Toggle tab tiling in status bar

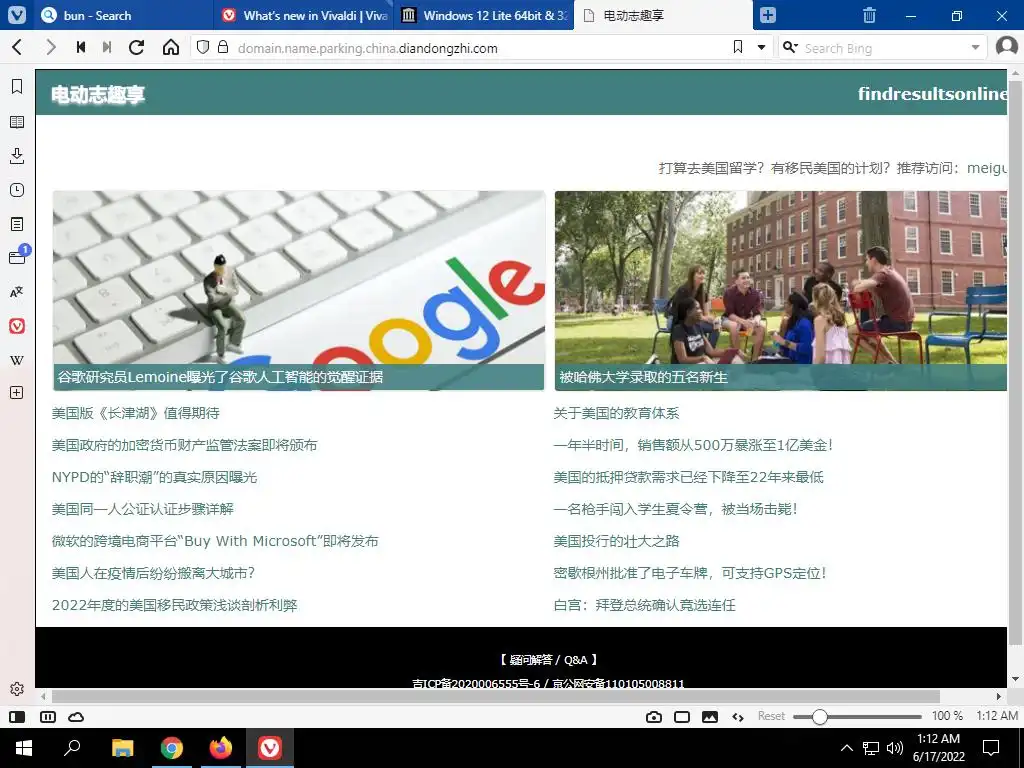click(48, 717)
